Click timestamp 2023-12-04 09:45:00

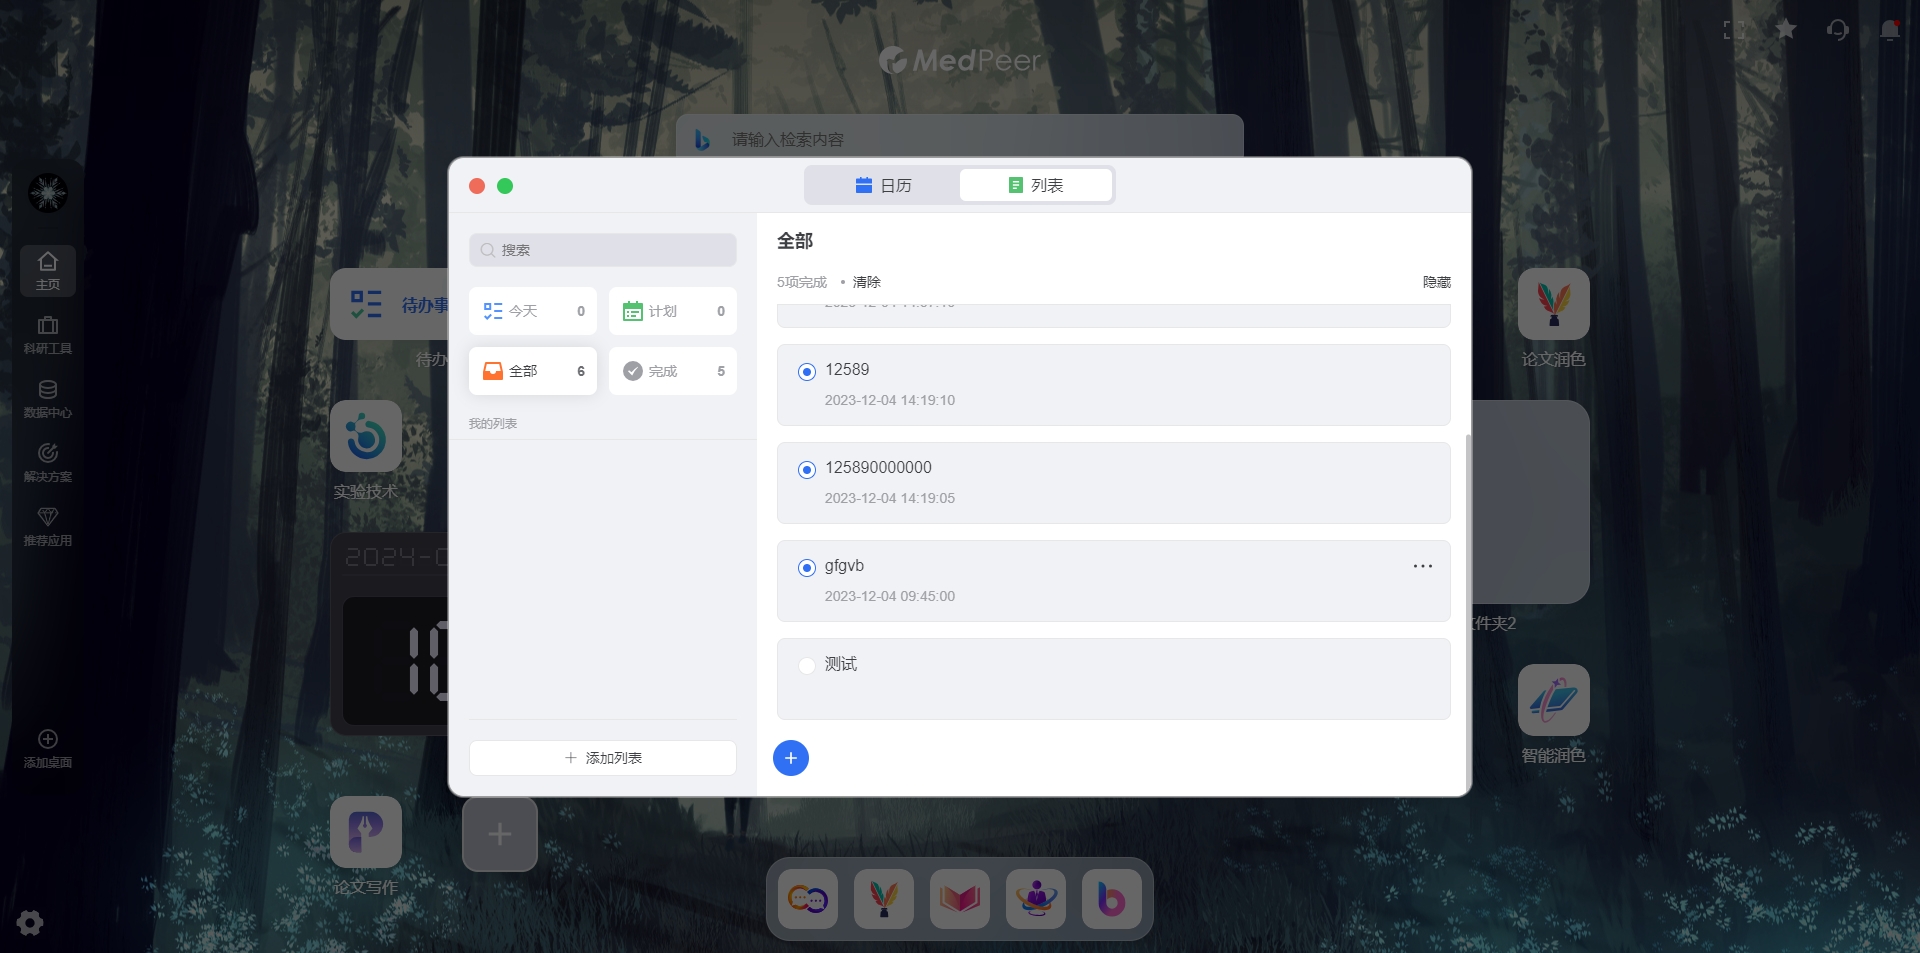click(890, 596)
